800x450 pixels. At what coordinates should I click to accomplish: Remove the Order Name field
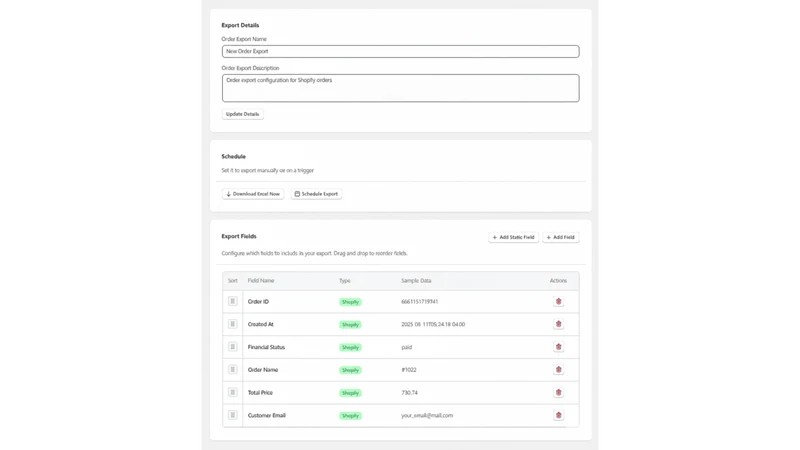(558, 369)
